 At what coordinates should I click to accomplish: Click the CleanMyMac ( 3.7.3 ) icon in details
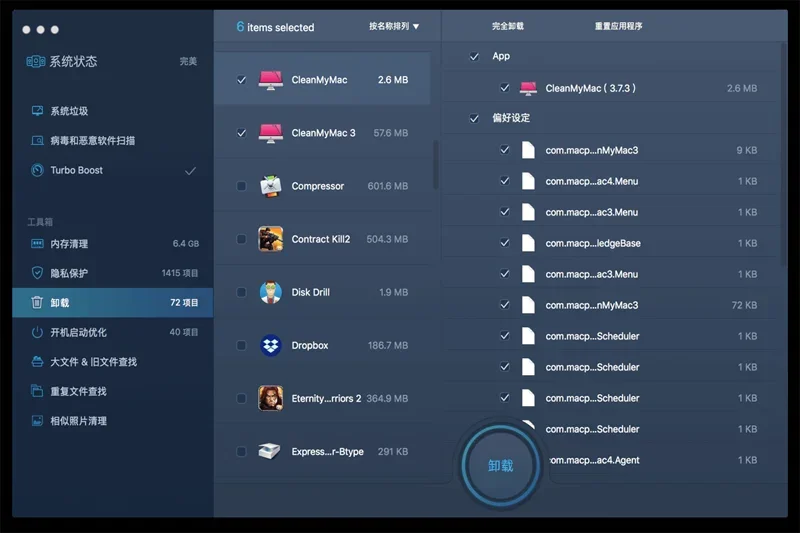pos(528,88)
